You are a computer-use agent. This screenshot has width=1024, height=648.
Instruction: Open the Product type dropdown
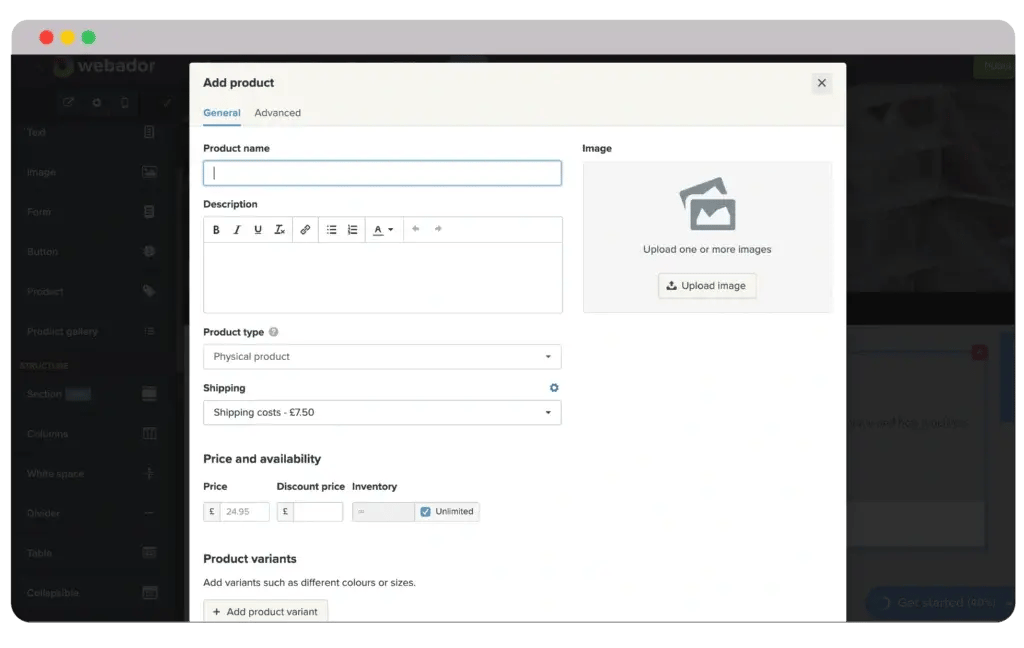coord(381,357)
